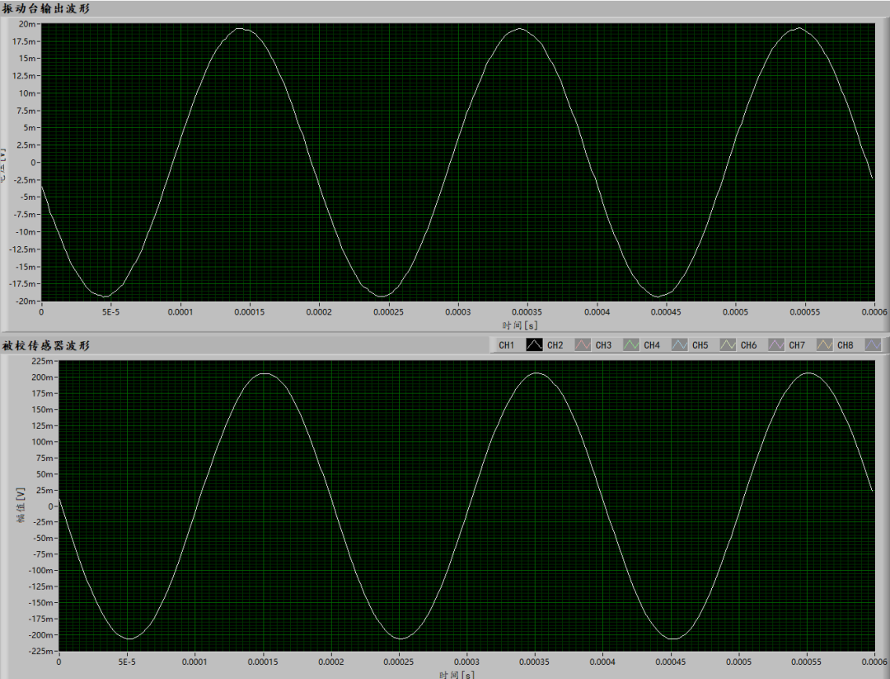
Task: Open the CH8 violet plot-style icon in legend
Action: pos(872,345)
